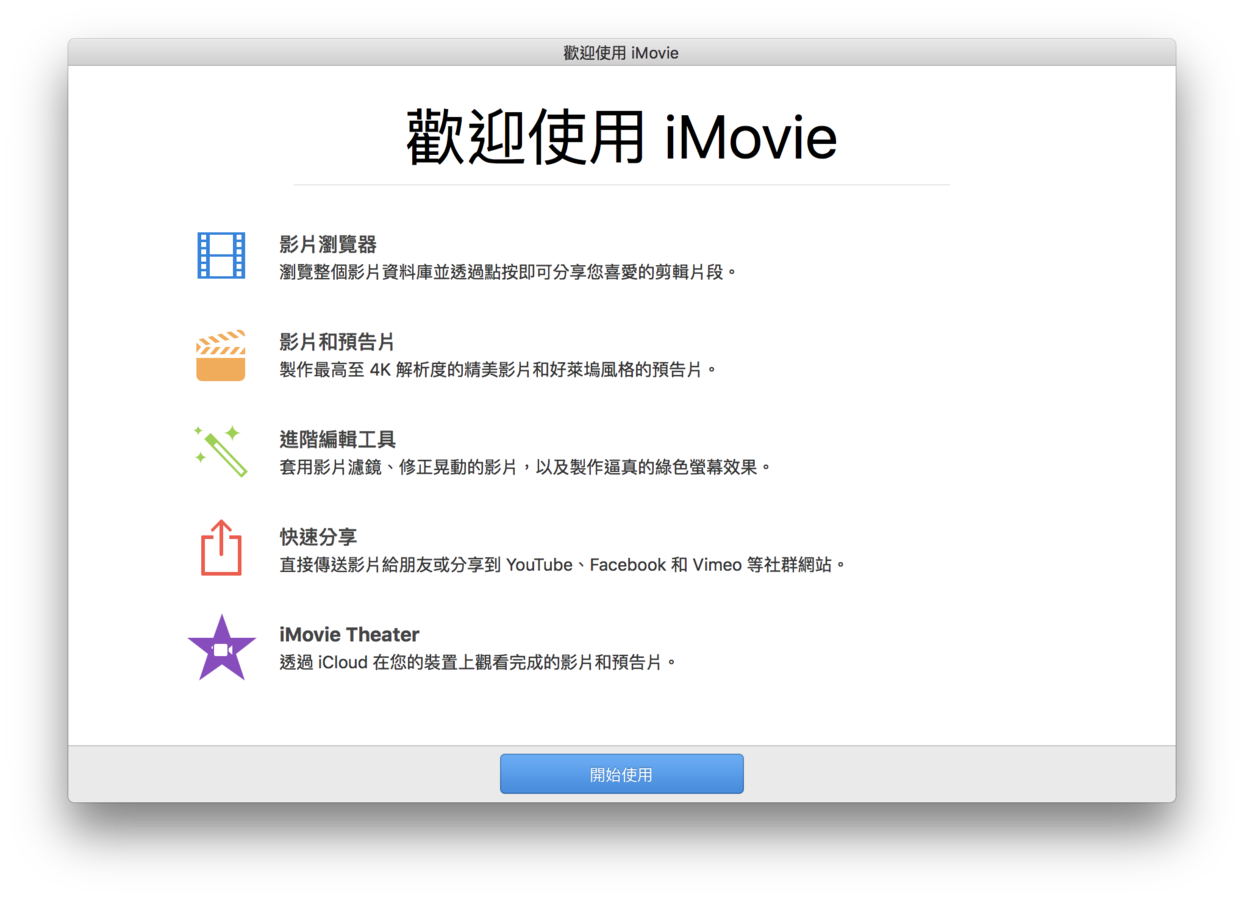Click the description mentioning 綠色螢幕效果

click(526, 467)
